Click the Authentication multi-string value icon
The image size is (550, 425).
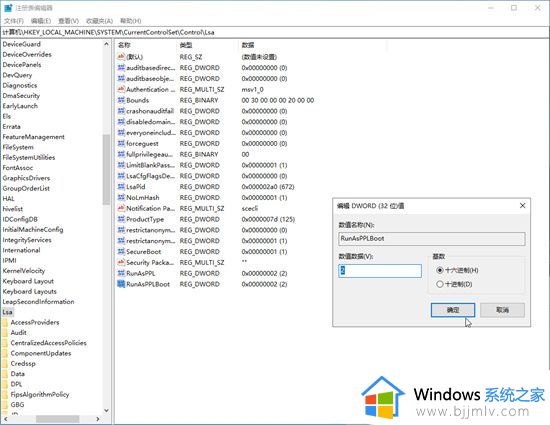(121, 89)
